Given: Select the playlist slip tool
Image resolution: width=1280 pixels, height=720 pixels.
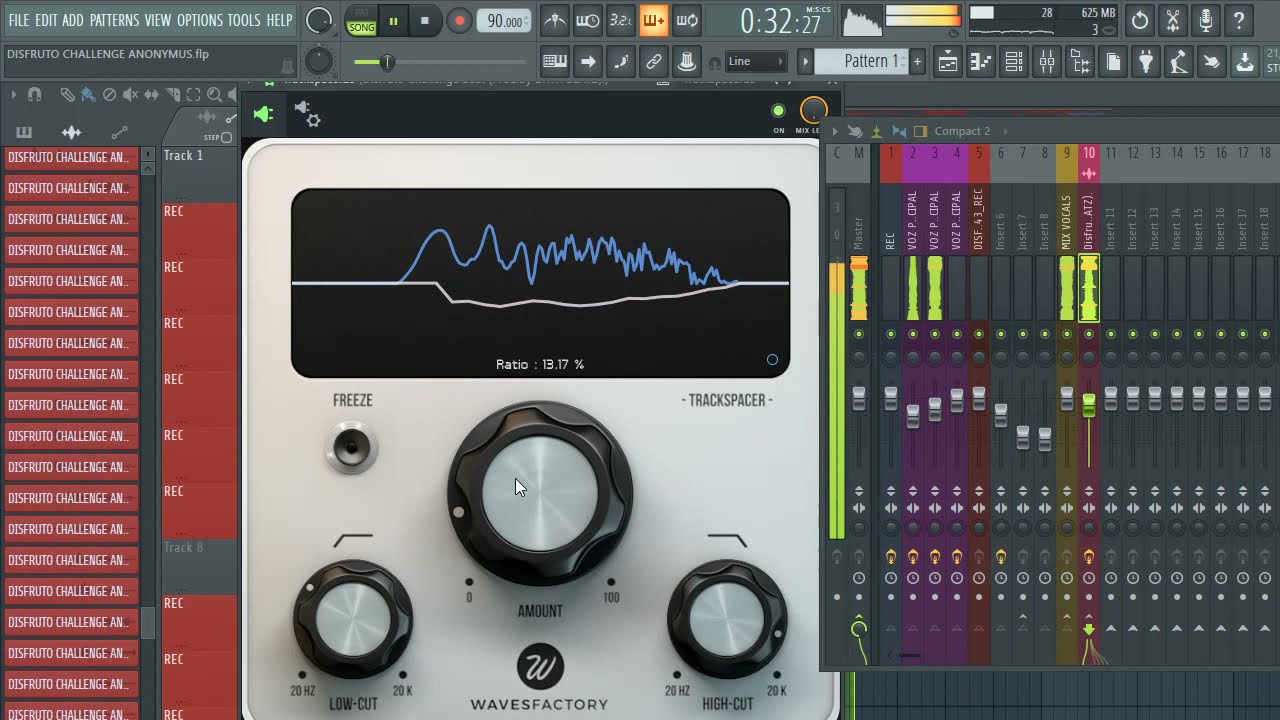Looking at the screenshot, I should pyautogui.click(x=152, y=95).
